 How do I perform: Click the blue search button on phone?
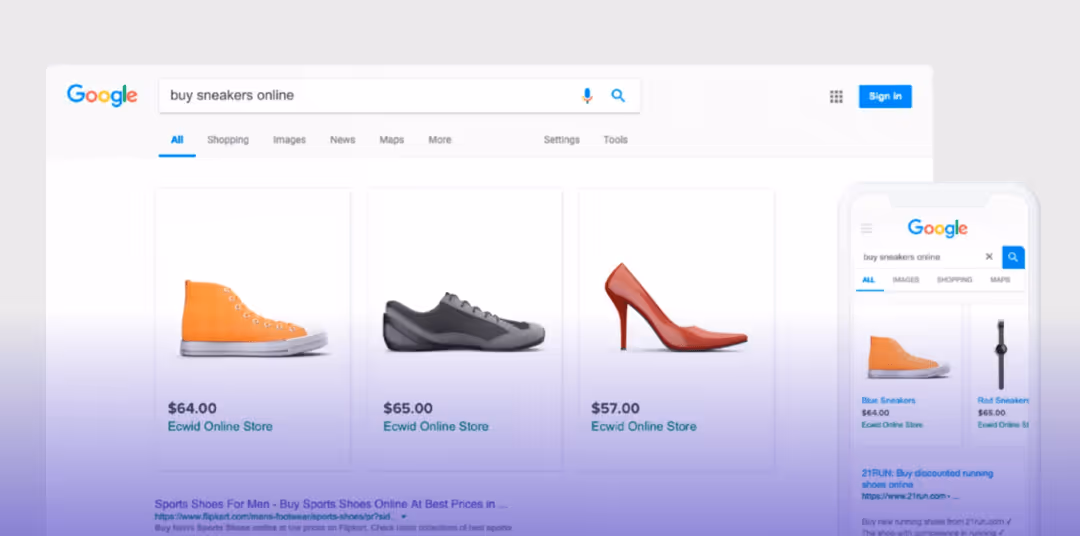(x=1013, y=257)
